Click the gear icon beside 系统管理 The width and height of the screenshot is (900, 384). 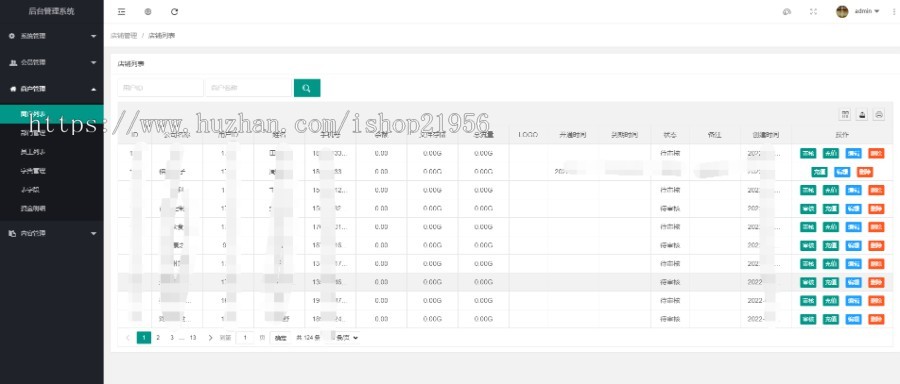coord(12,36)
